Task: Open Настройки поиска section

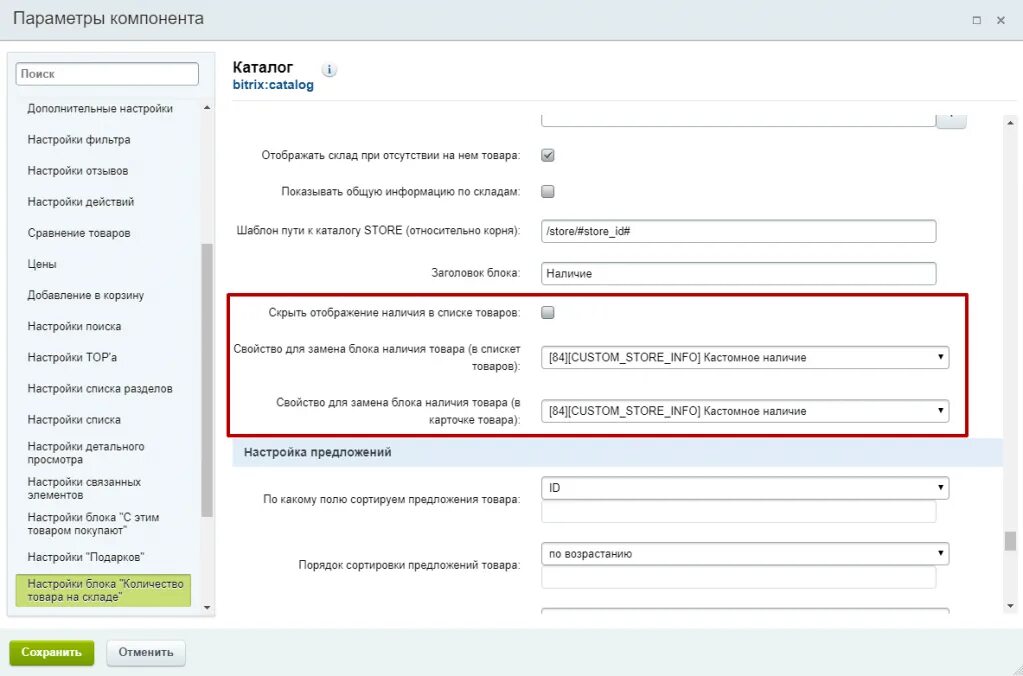Action: click(74, 326)
